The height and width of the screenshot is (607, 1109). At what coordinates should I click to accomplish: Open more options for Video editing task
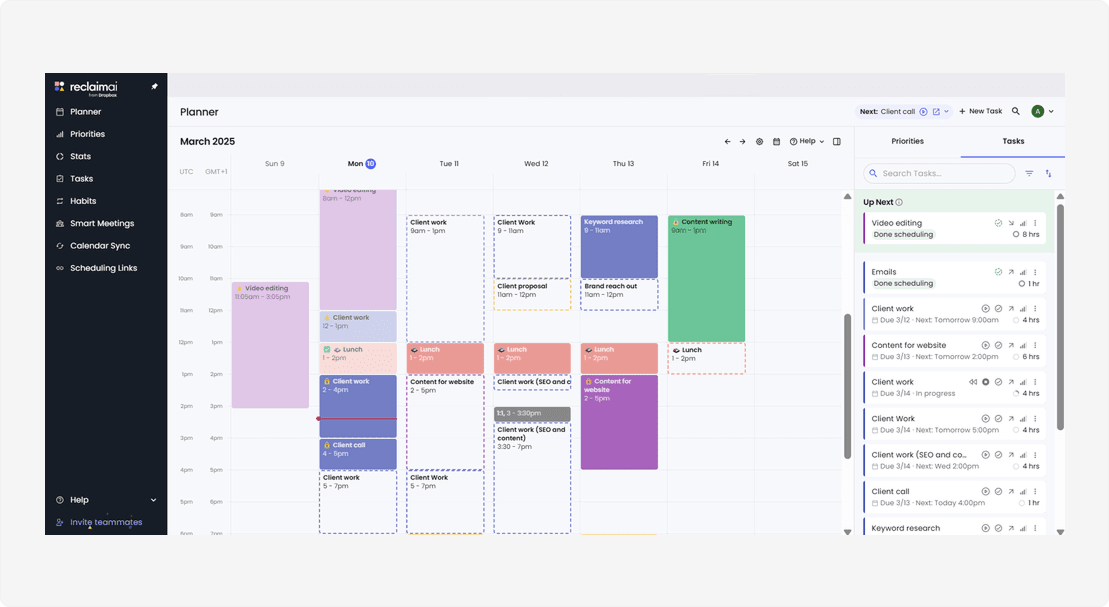click(x=1035, y=223)
